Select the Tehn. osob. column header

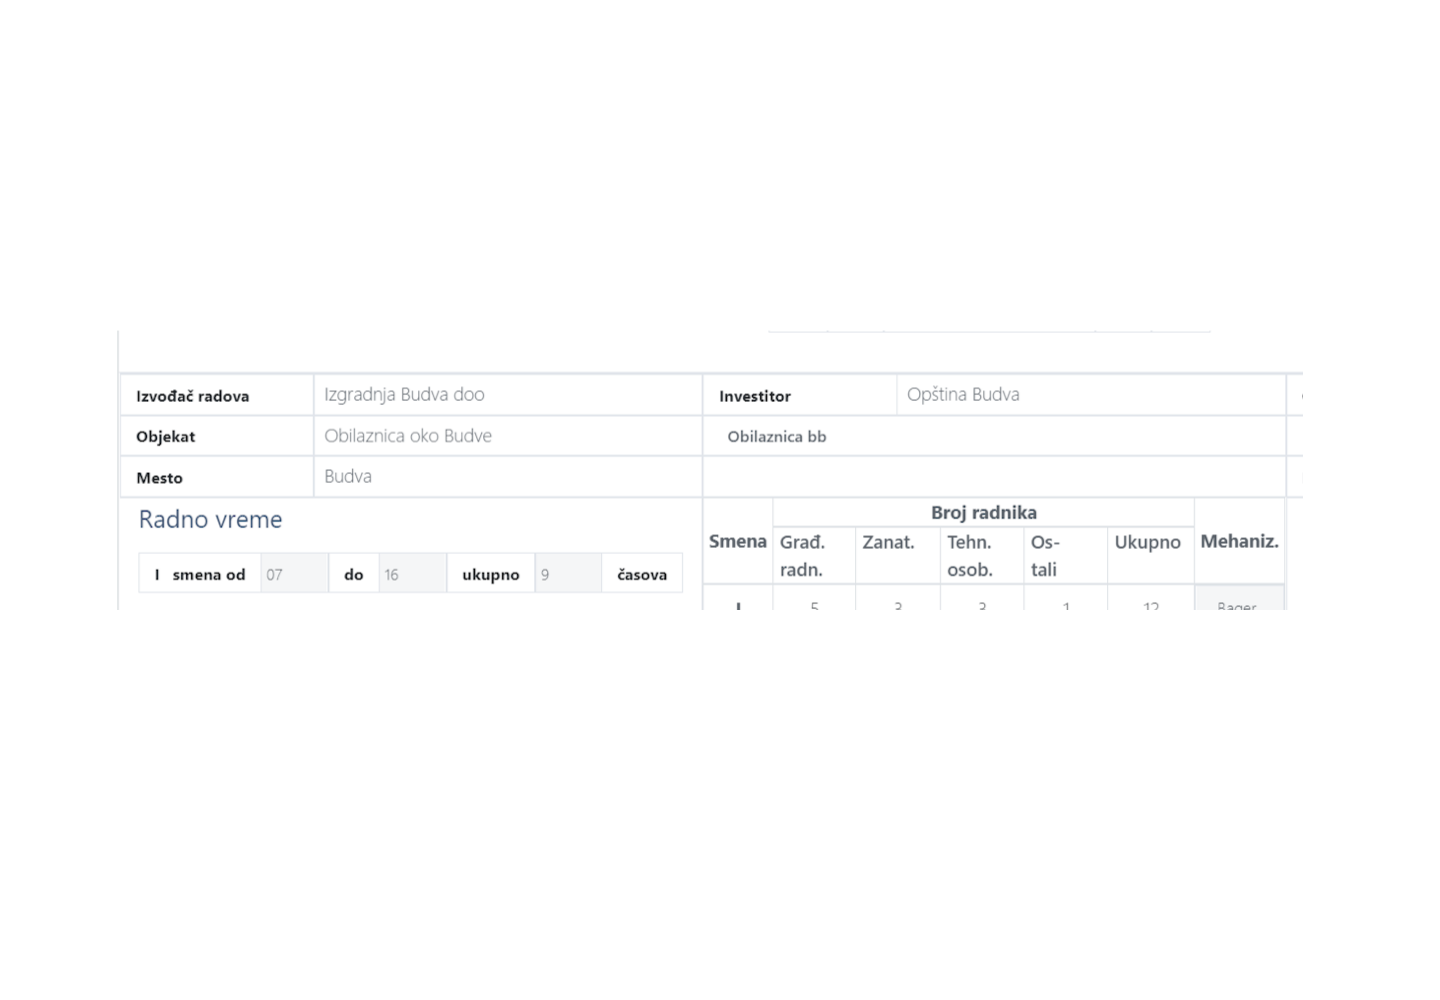(x=970, y=555)
